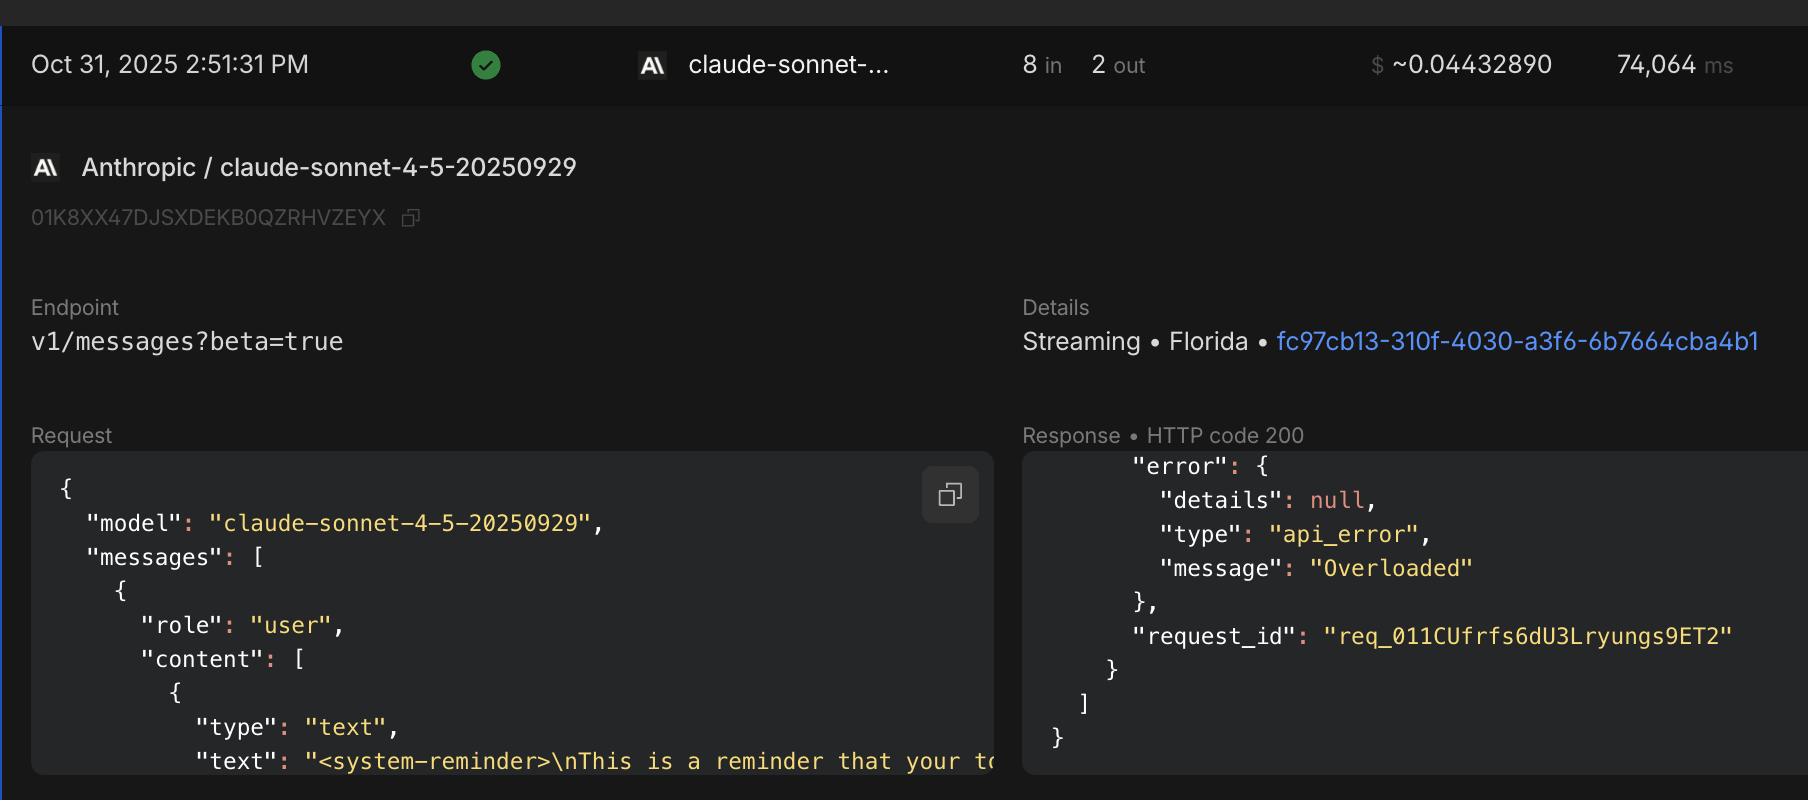Viewport: 1808px width, 800px height.
Task: Click the green success check icon
Action: coord(486,65)
